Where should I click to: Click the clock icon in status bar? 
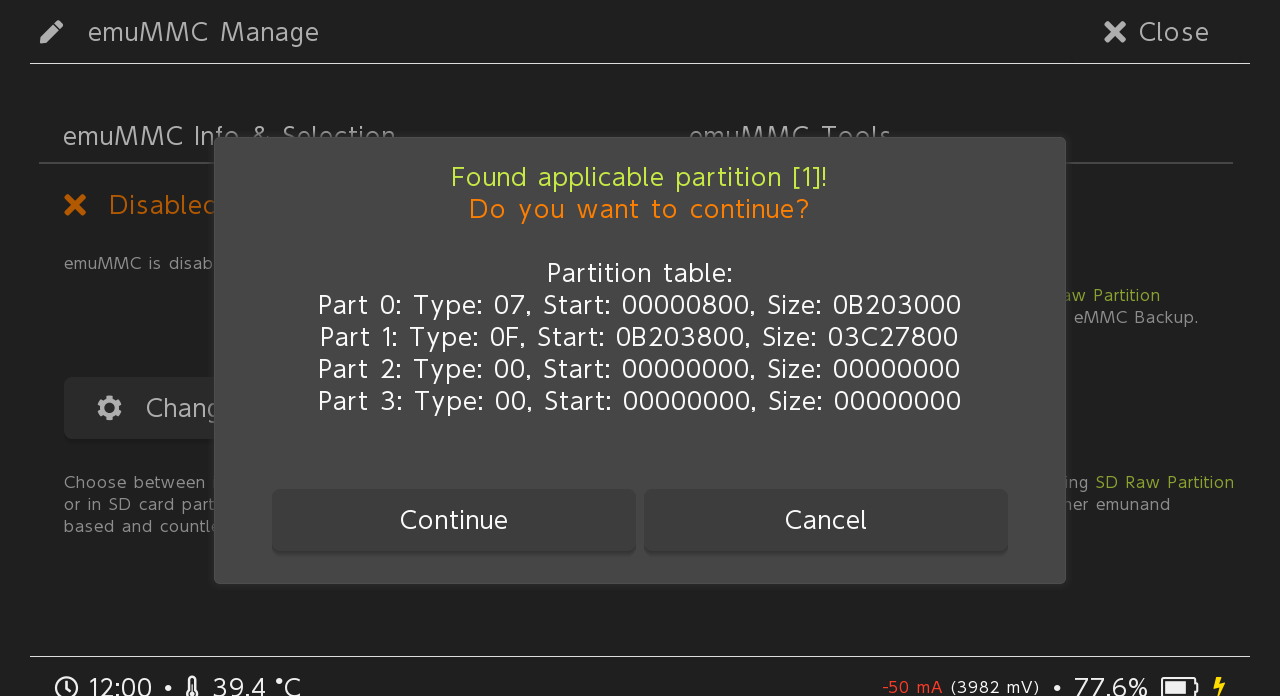[66, 686]
